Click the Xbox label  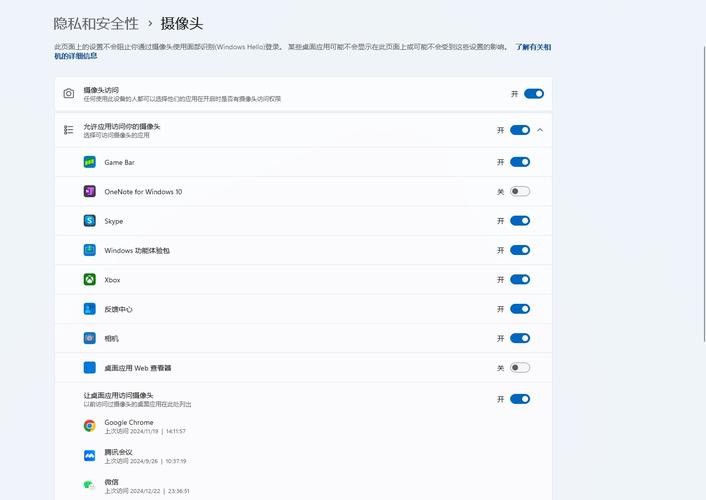click(x=112, y=280)
